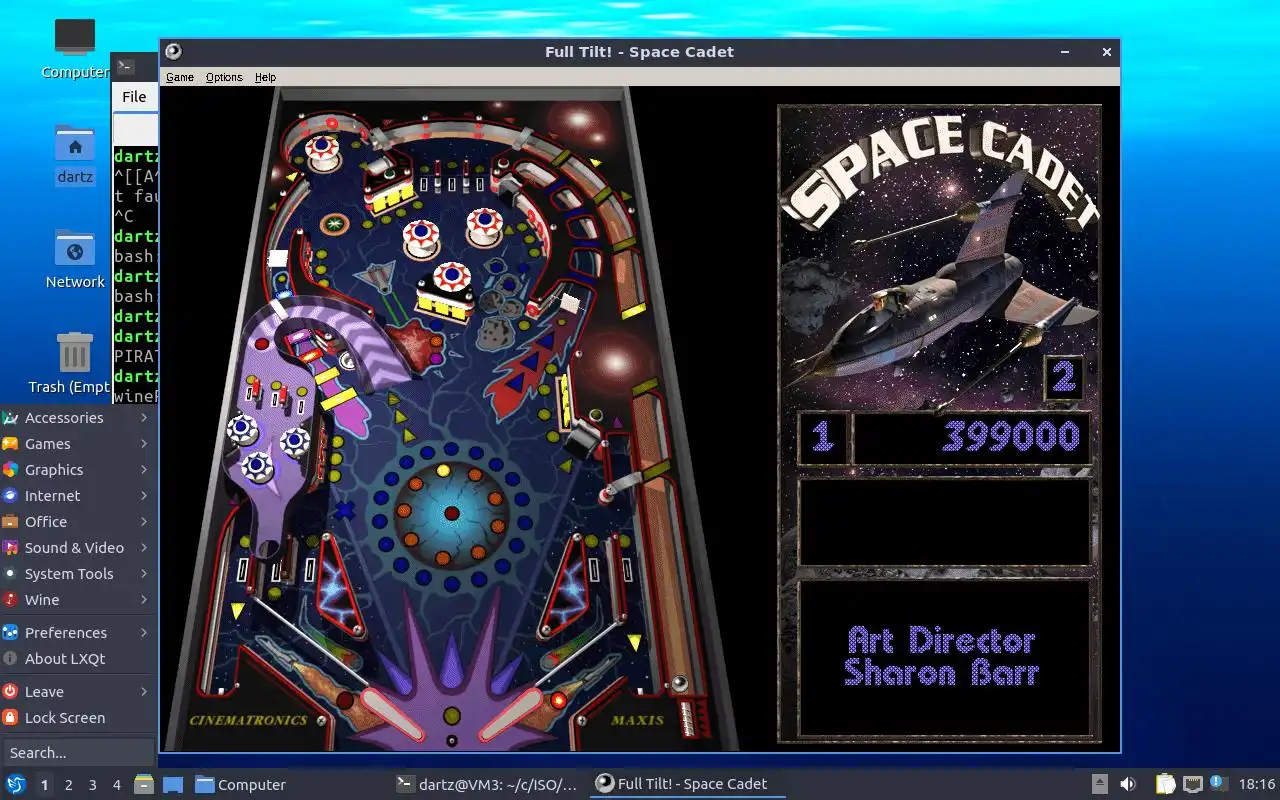Open the Computer desktop icon
1280x800 pixels.
pyautogui.click(x=75, y=48)
